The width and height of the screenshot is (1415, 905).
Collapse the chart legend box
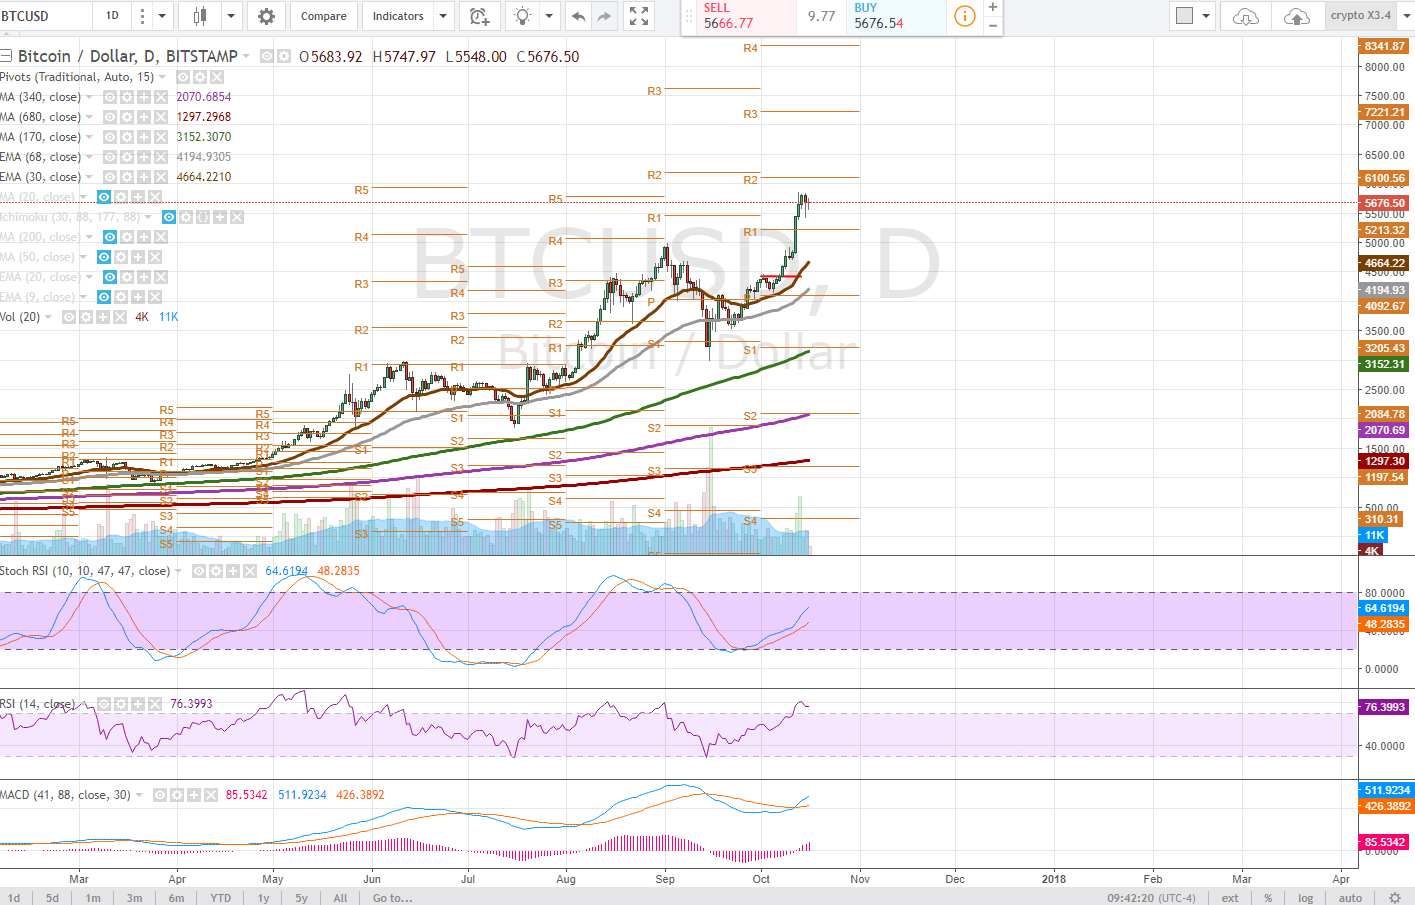6,57
